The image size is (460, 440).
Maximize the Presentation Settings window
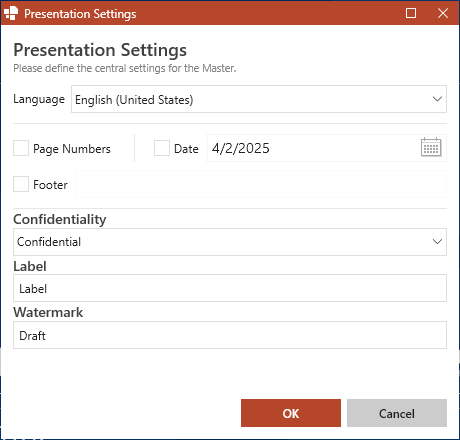(x=411, y=13)
